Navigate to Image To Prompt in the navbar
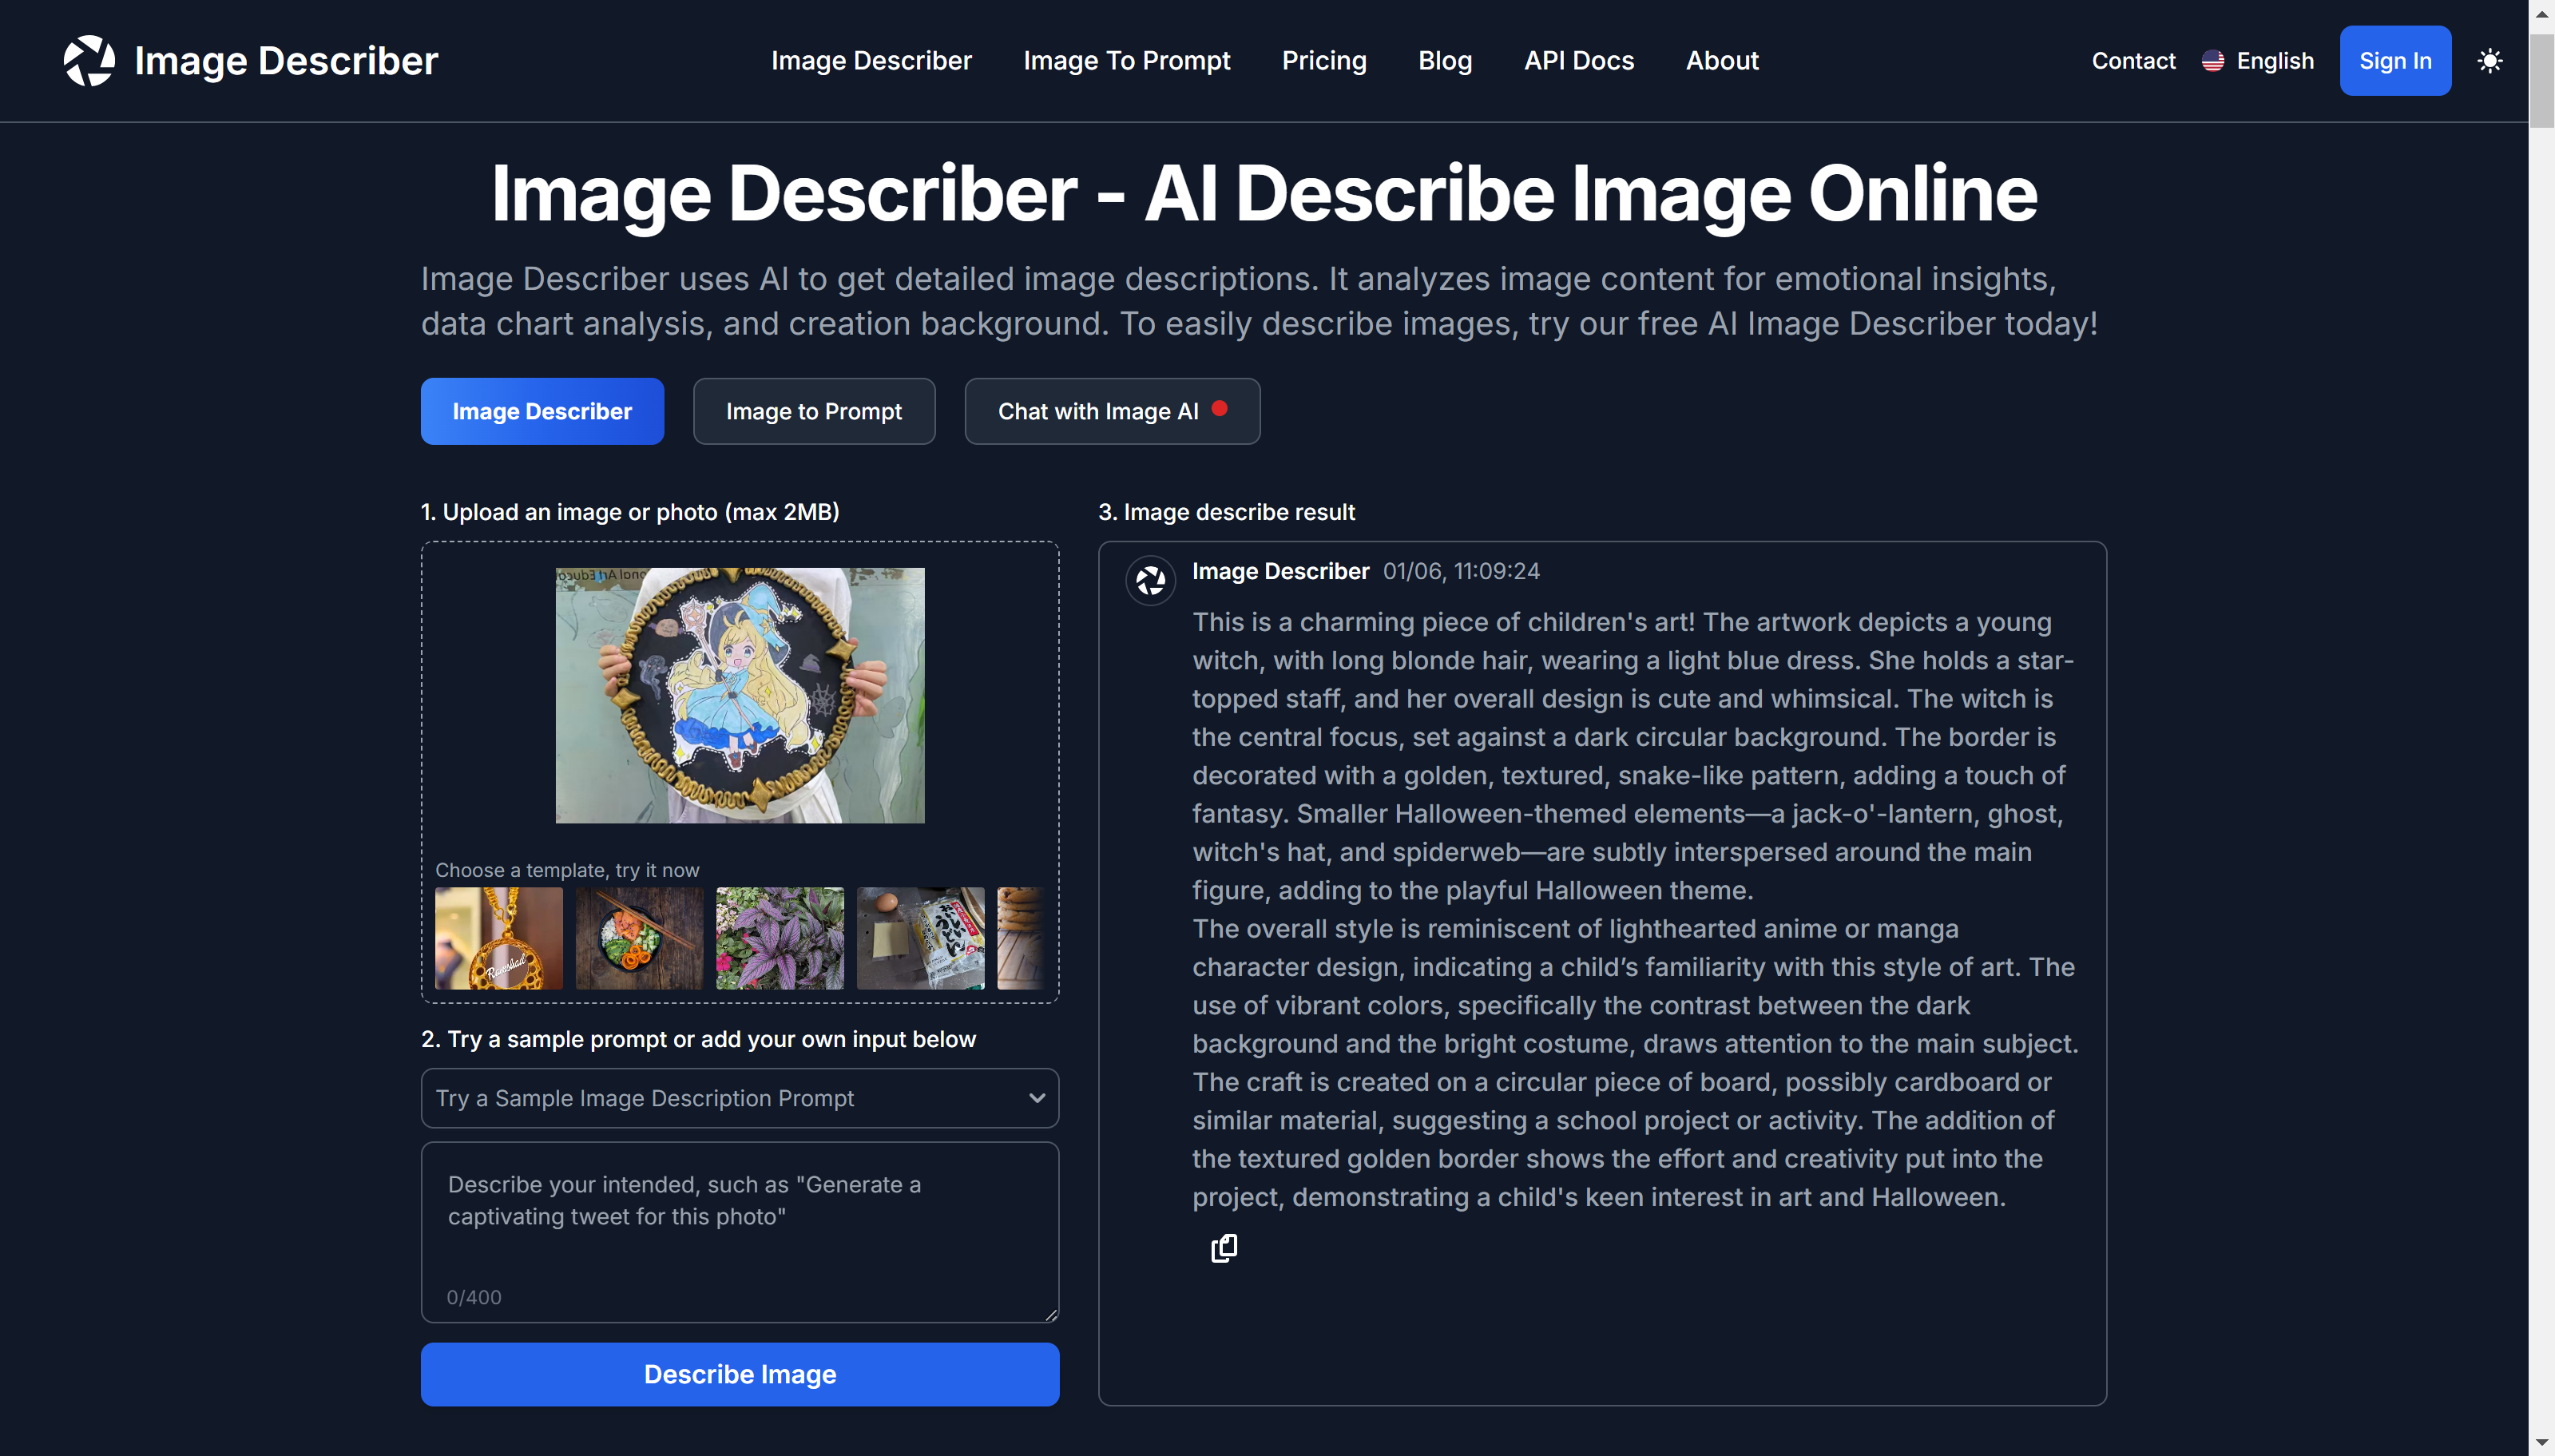Screen dimensions: 2555x1456 [x=1127, y=60]
